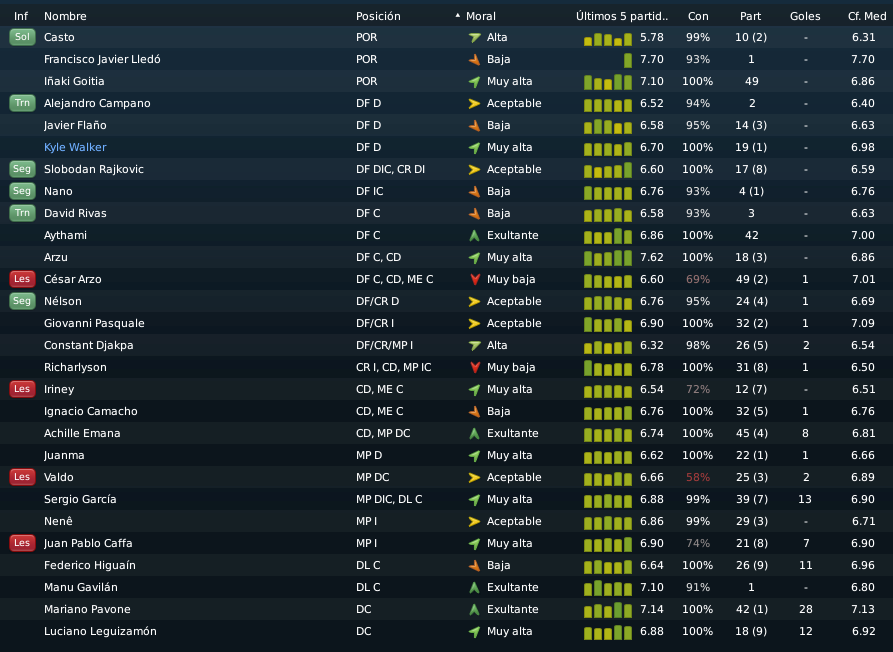
Task: Open Kyle Walker's player profile link
Action: point(75,147)
